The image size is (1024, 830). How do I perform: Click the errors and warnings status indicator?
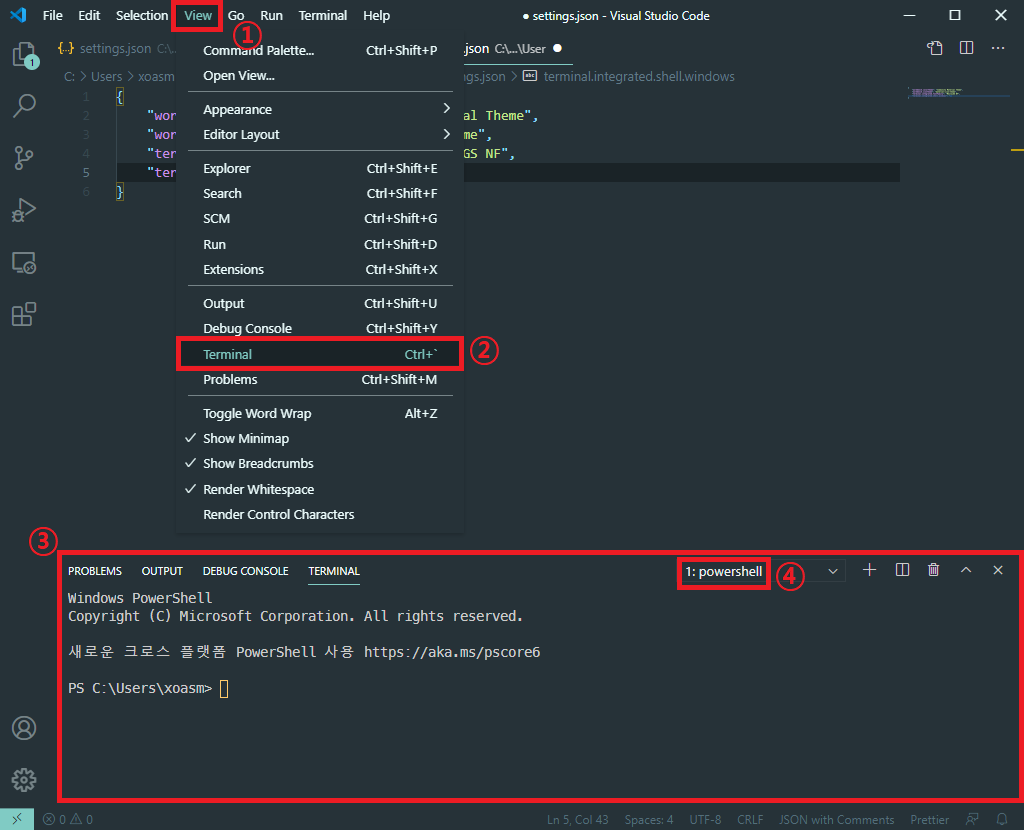click(68, 819)
